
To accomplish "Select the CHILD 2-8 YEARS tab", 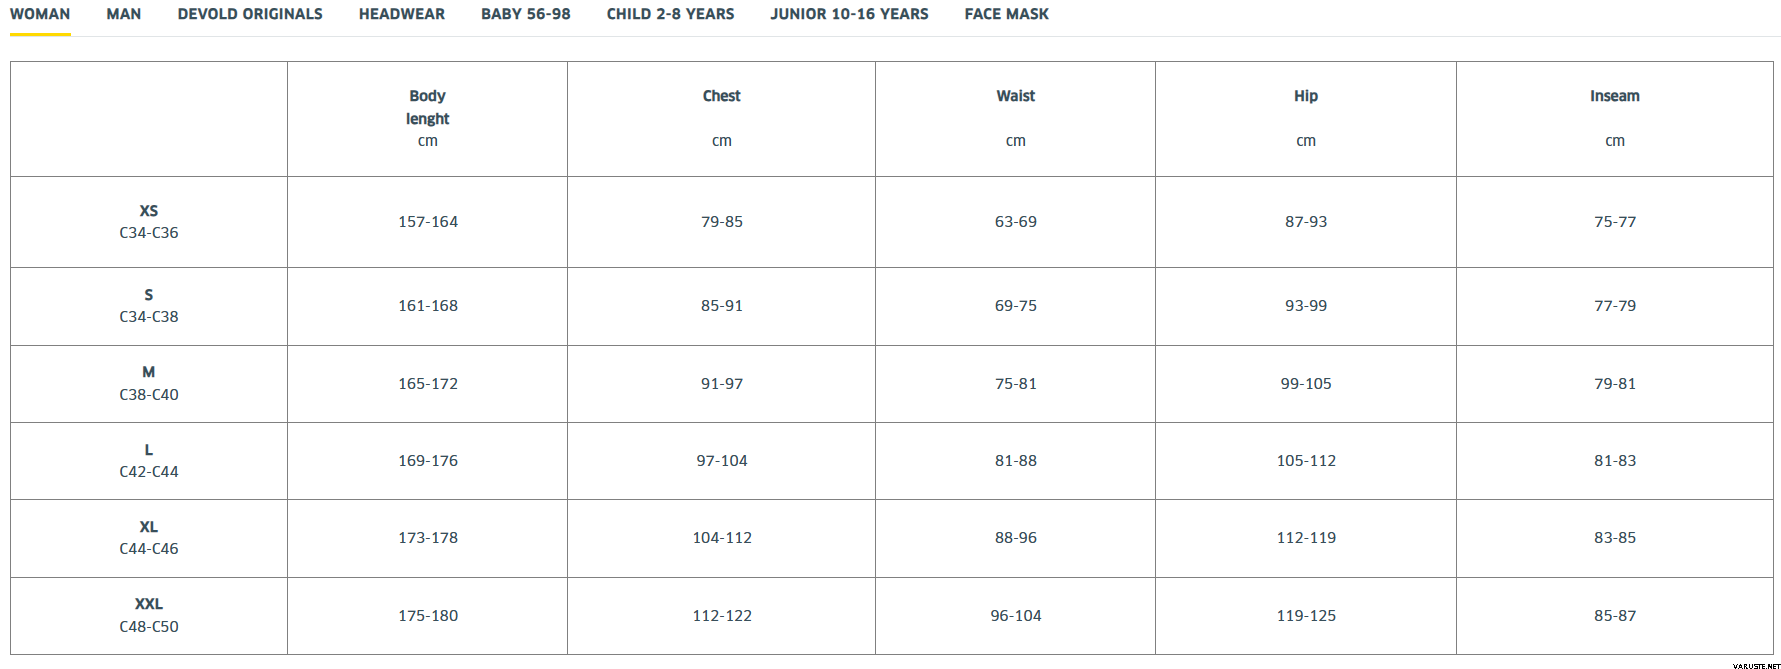I will [x=670, y=14].
